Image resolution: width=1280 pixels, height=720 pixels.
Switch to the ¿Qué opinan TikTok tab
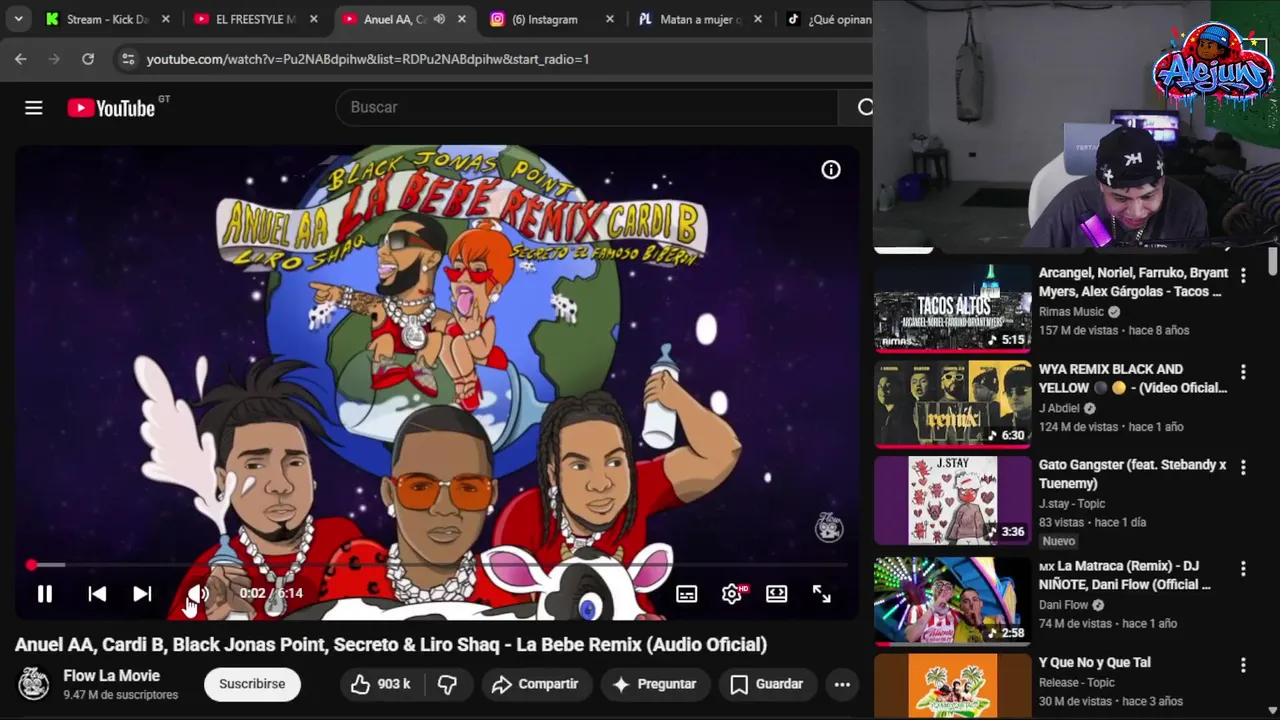point(830,19)
